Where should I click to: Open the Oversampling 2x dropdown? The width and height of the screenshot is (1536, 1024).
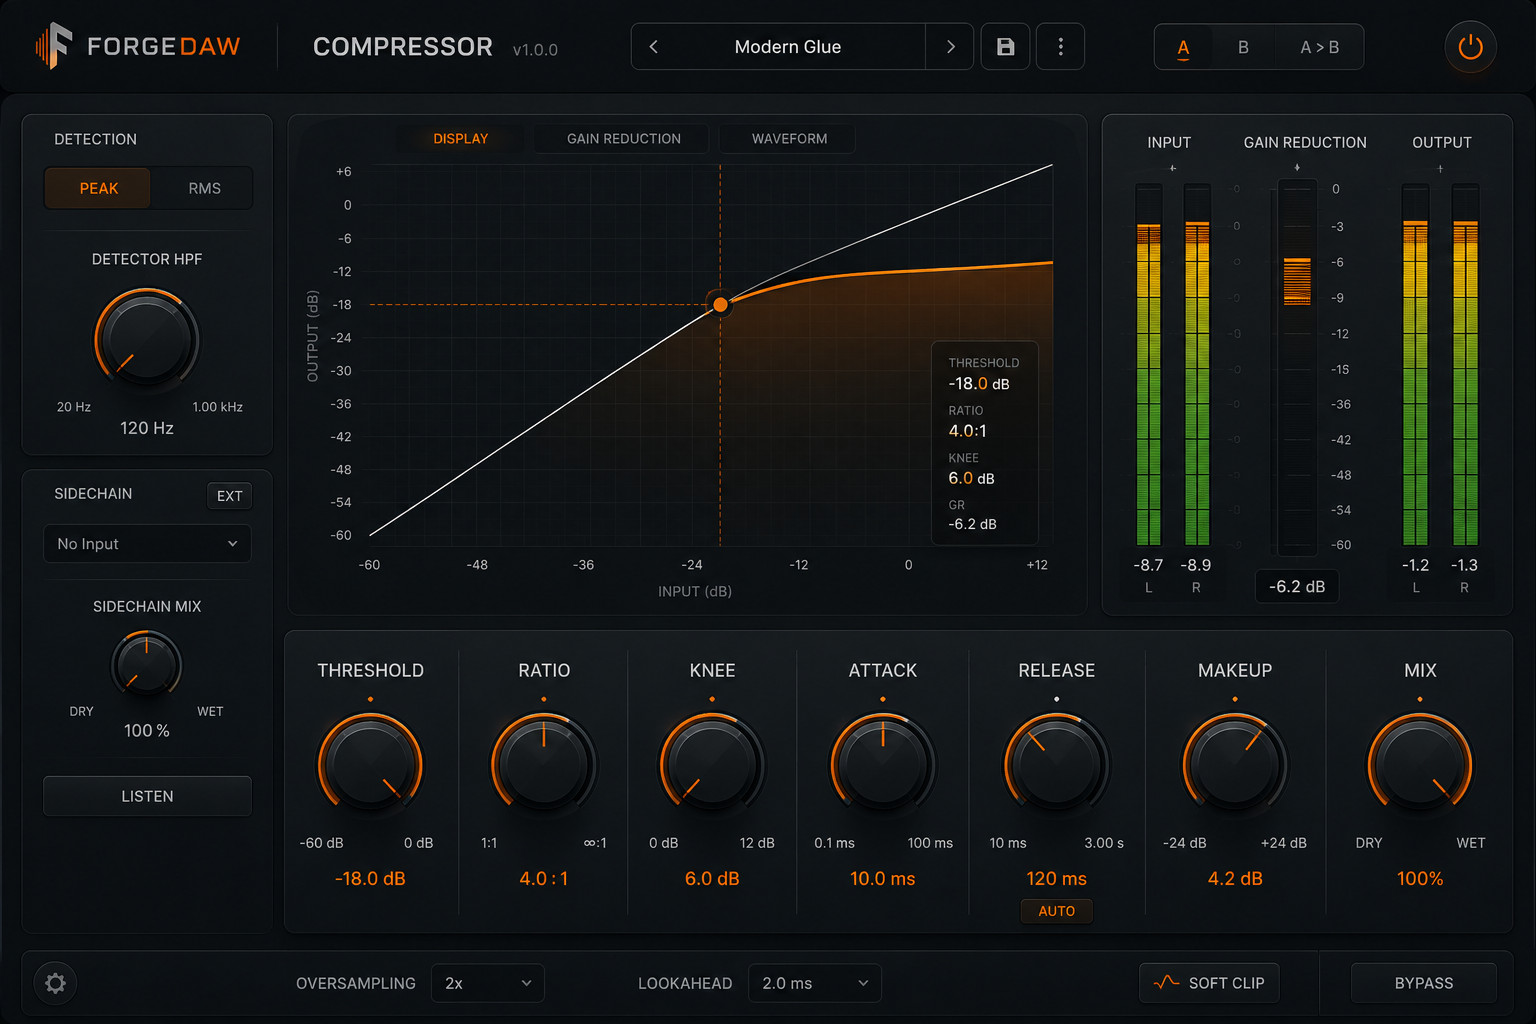(488, 983)
